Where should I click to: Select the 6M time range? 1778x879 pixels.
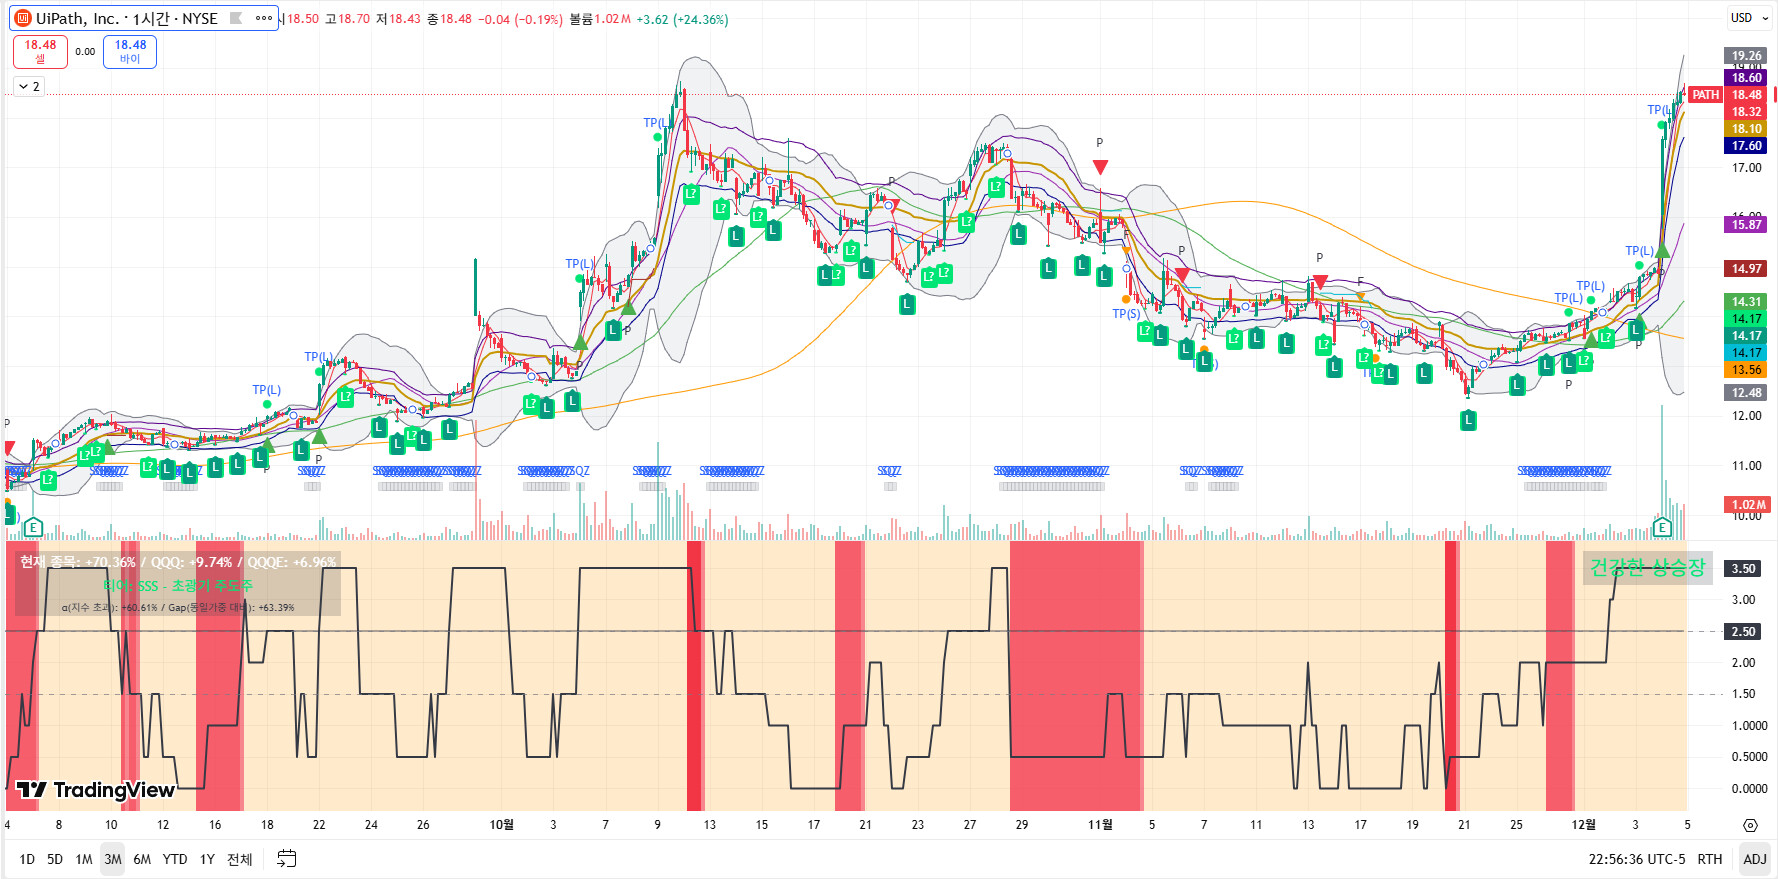142,859
